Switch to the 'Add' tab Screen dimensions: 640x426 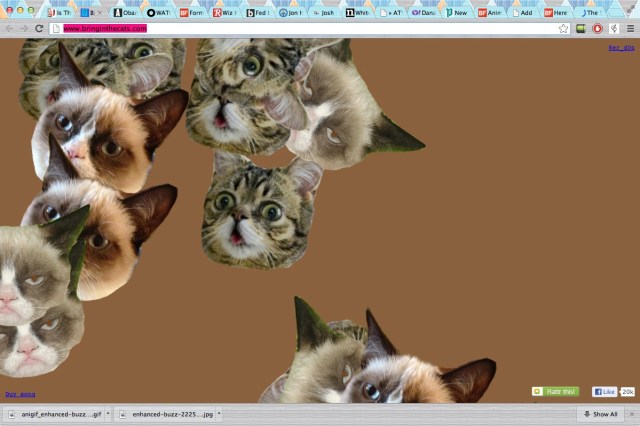tap(522, 13)
